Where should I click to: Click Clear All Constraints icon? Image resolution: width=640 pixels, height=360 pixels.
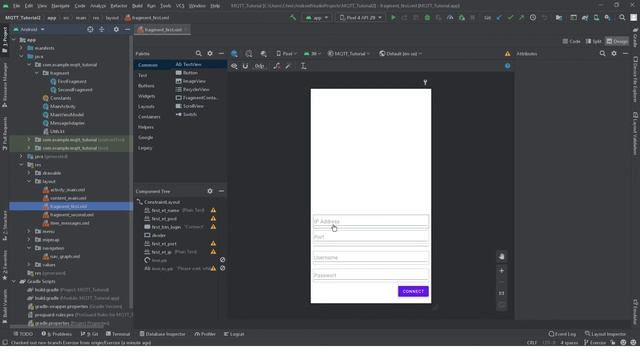pyautogui.click(x=277, y=66)
